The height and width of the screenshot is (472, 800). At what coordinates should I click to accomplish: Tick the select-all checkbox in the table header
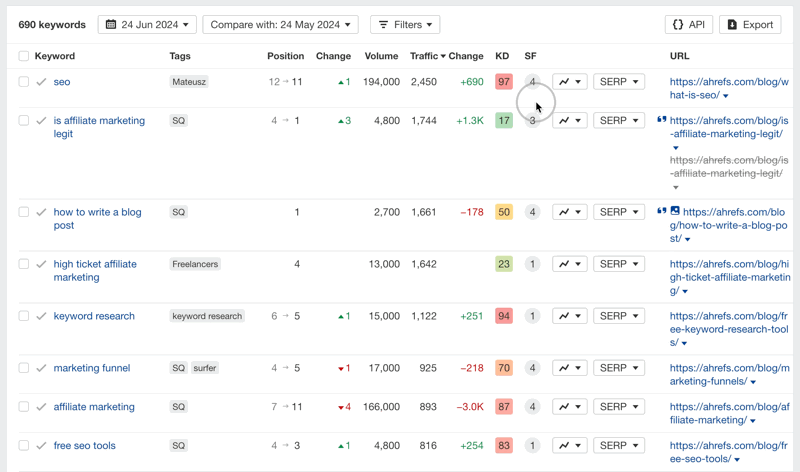(x=23, y=56)
